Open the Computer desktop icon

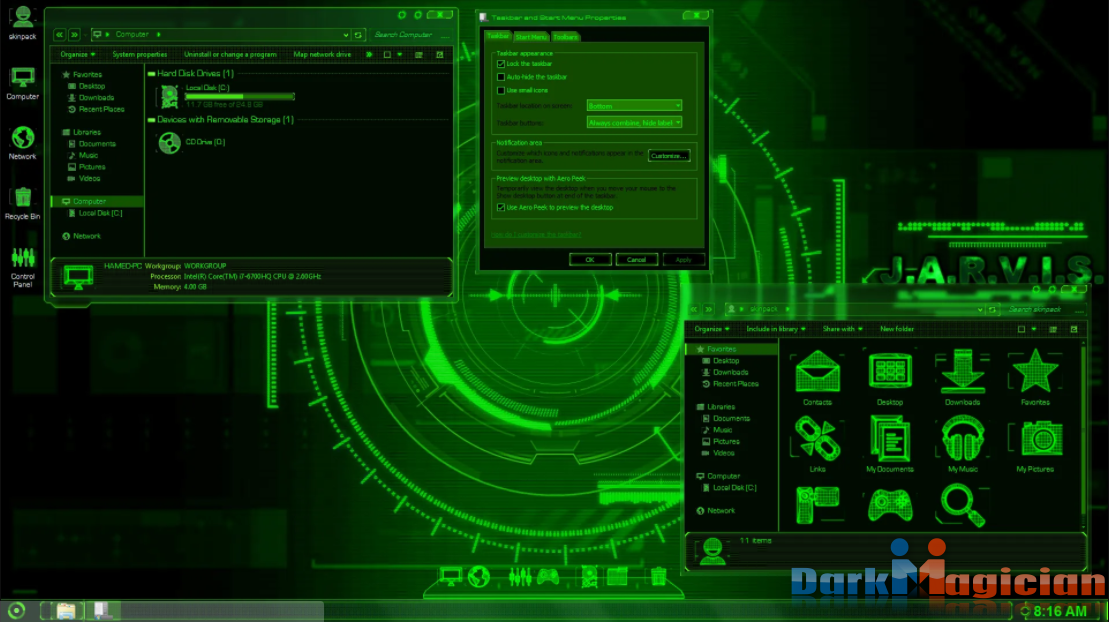(x=23, y=83)
